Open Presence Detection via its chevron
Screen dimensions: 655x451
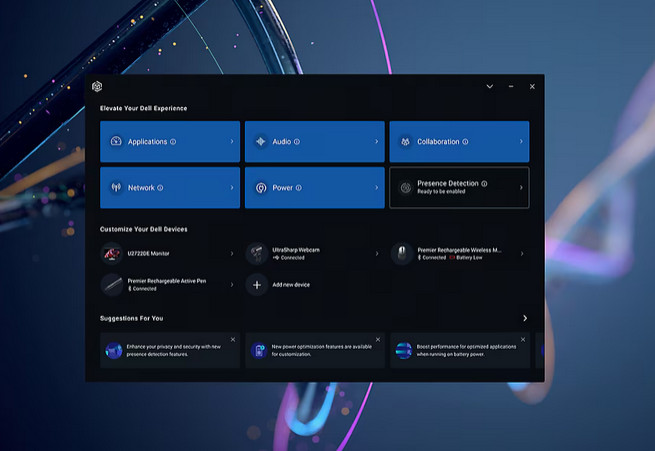click(521, 187)
